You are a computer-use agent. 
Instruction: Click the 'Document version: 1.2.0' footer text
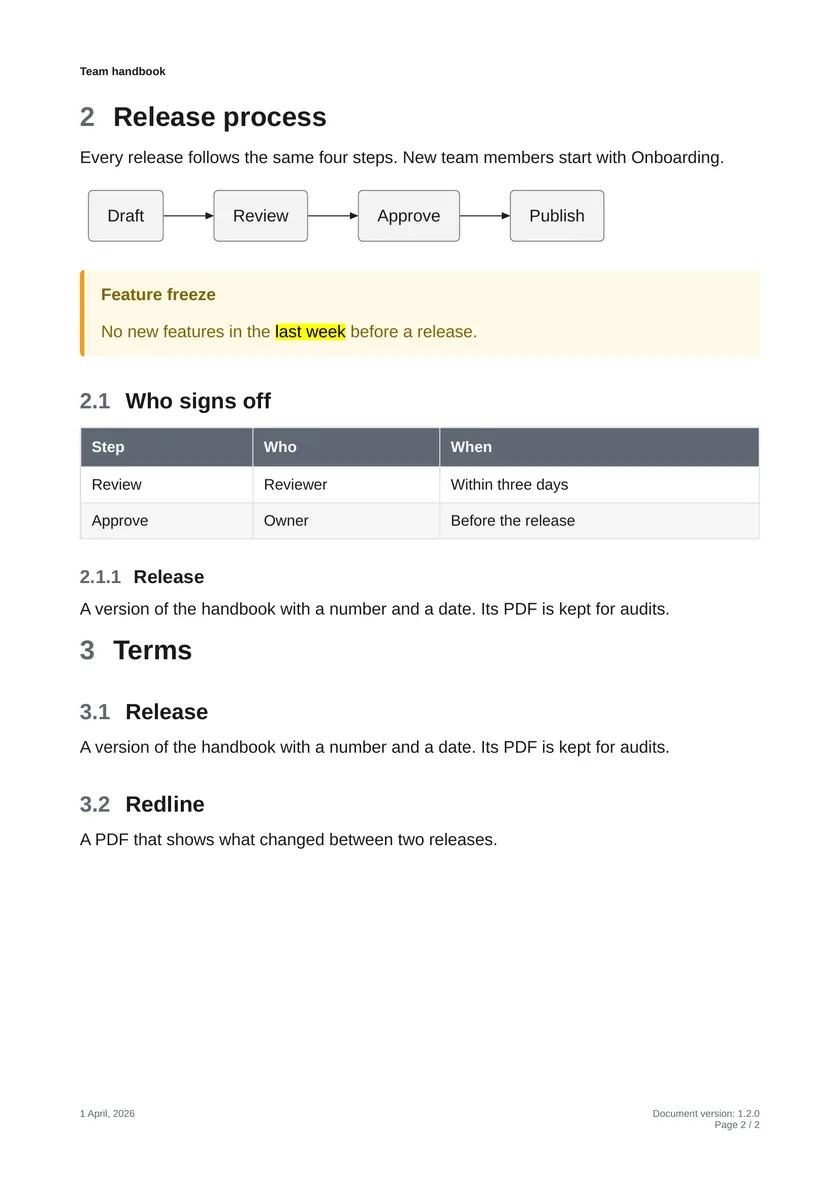point(706,1114)
